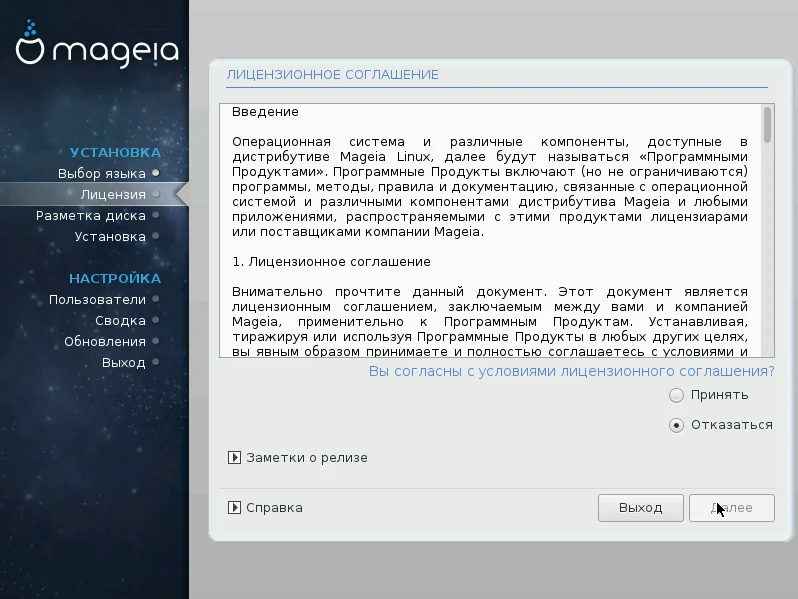Image resolution: width=798 pixels, height=599 pixels.
Task: Click the Mageia logo
Action: (x=97, y=45)
